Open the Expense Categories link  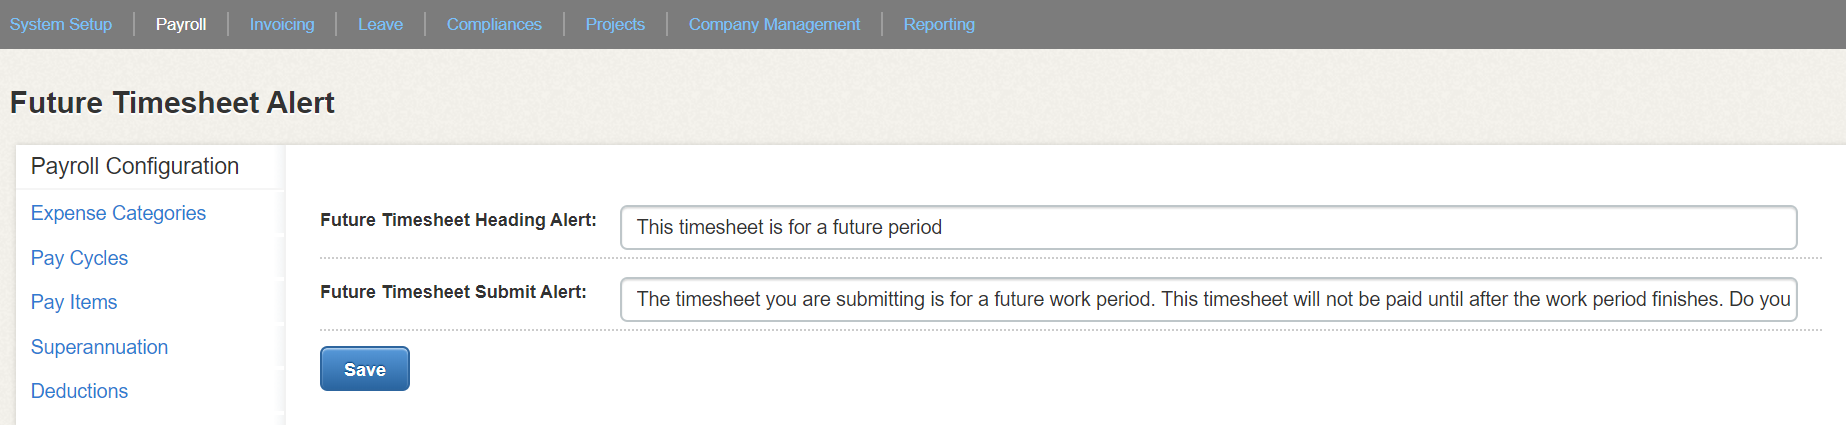click(x=118, y=213)
